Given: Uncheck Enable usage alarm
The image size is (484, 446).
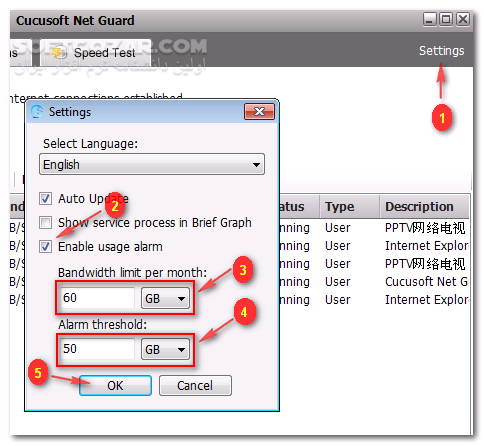Looking at the screenshot, I should (45, 247).
